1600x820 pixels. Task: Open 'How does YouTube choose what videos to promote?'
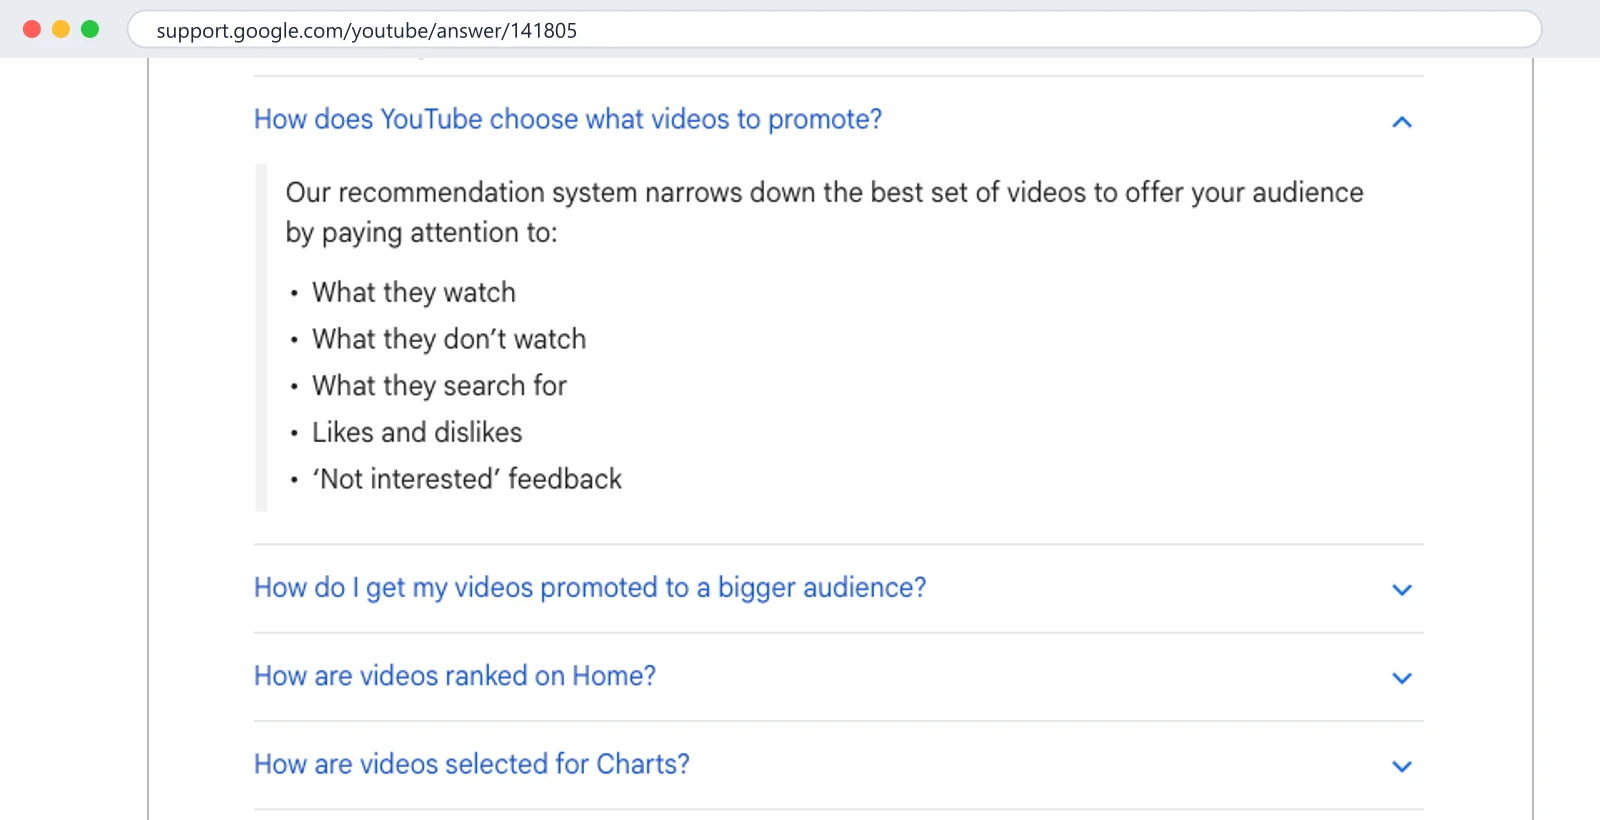pos(568,119)
